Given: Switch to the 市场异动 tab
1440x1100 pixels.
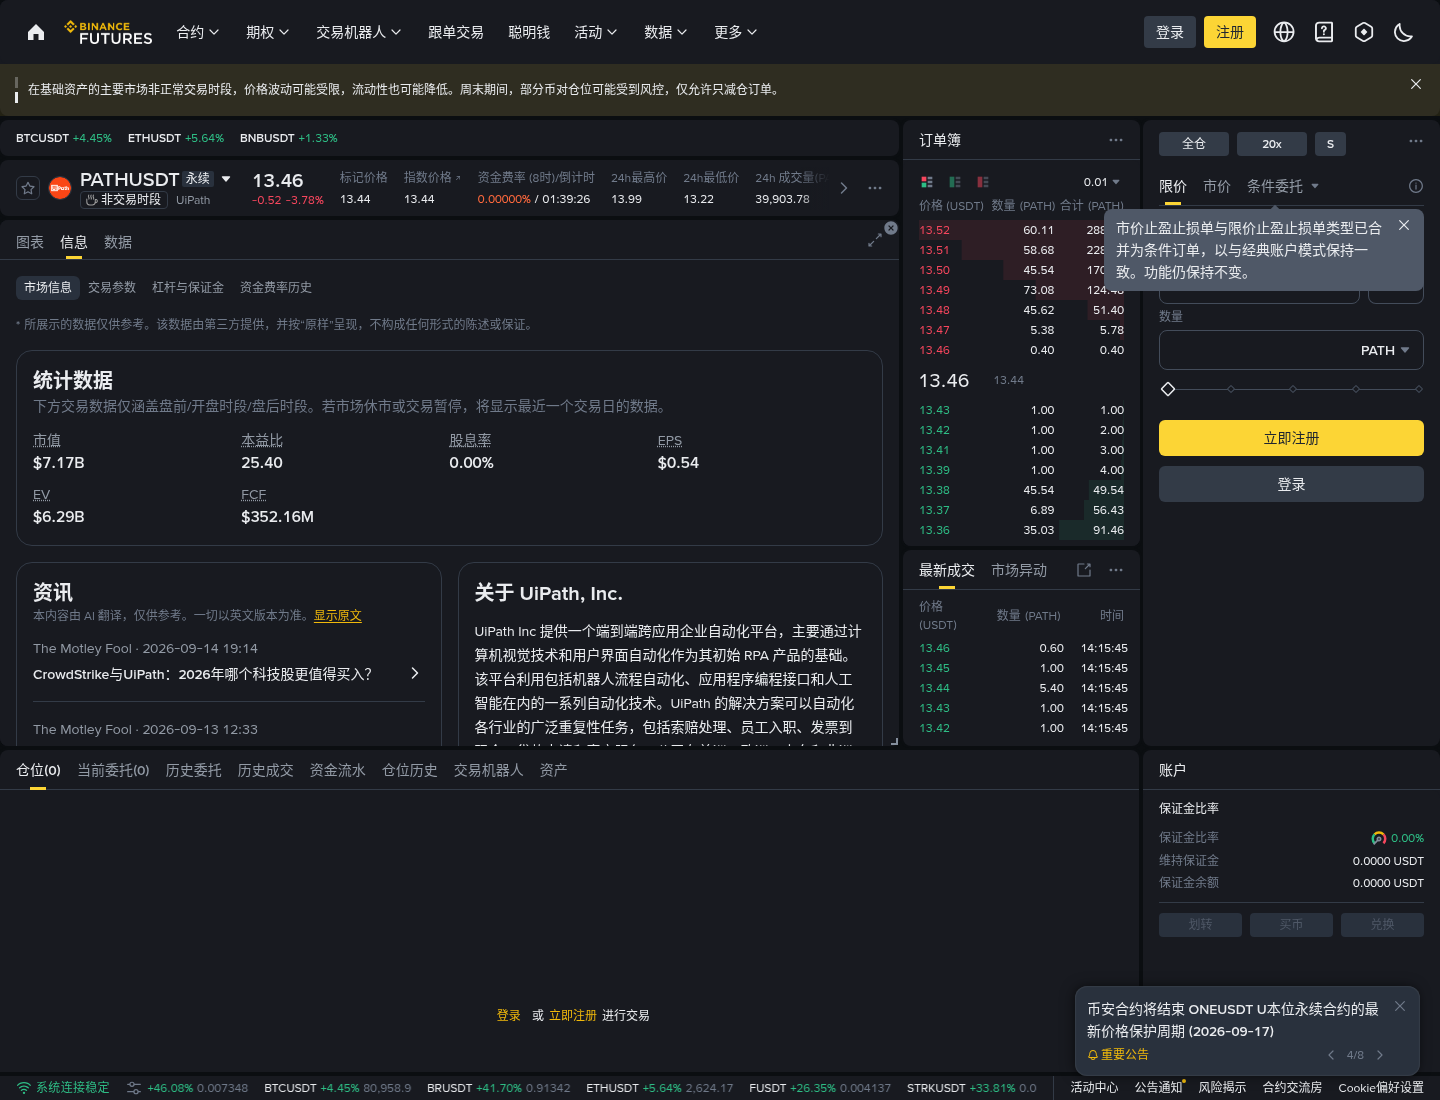Looking at the screenshot, I should pos(1019,570).
